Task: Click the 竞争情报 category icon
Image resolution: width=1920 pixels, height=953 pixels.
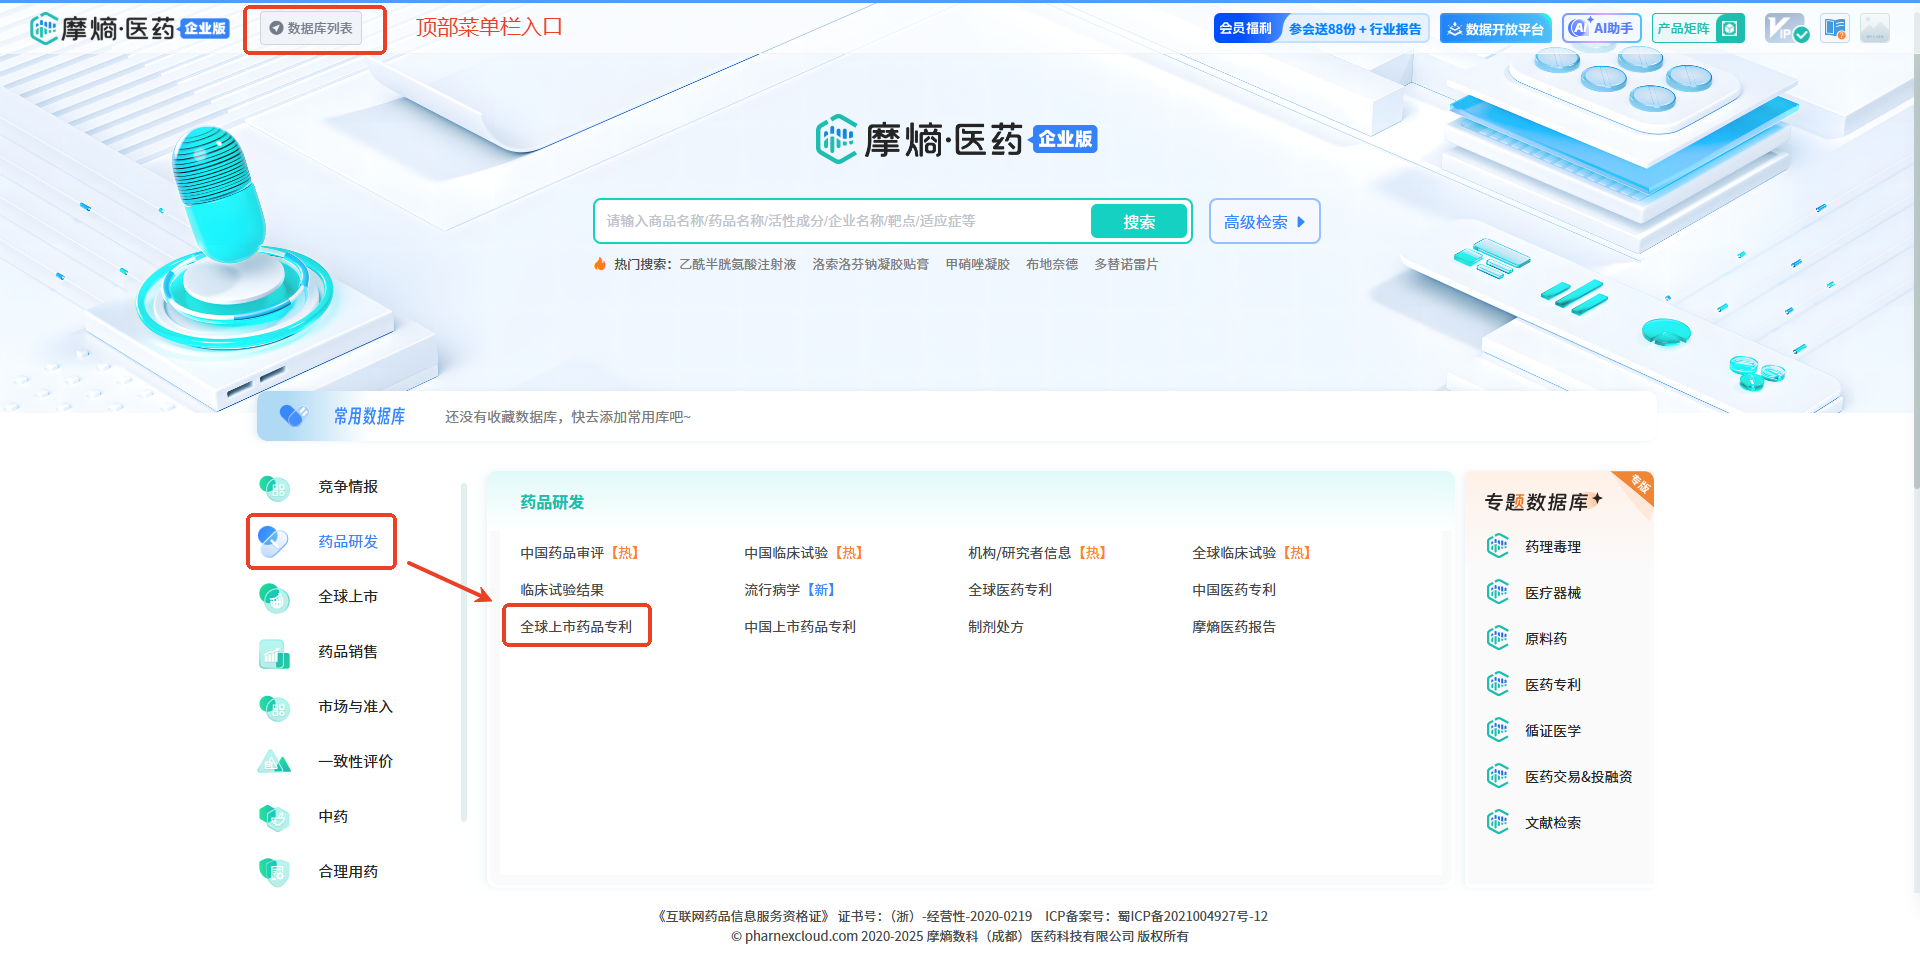Action: (273, 487)
